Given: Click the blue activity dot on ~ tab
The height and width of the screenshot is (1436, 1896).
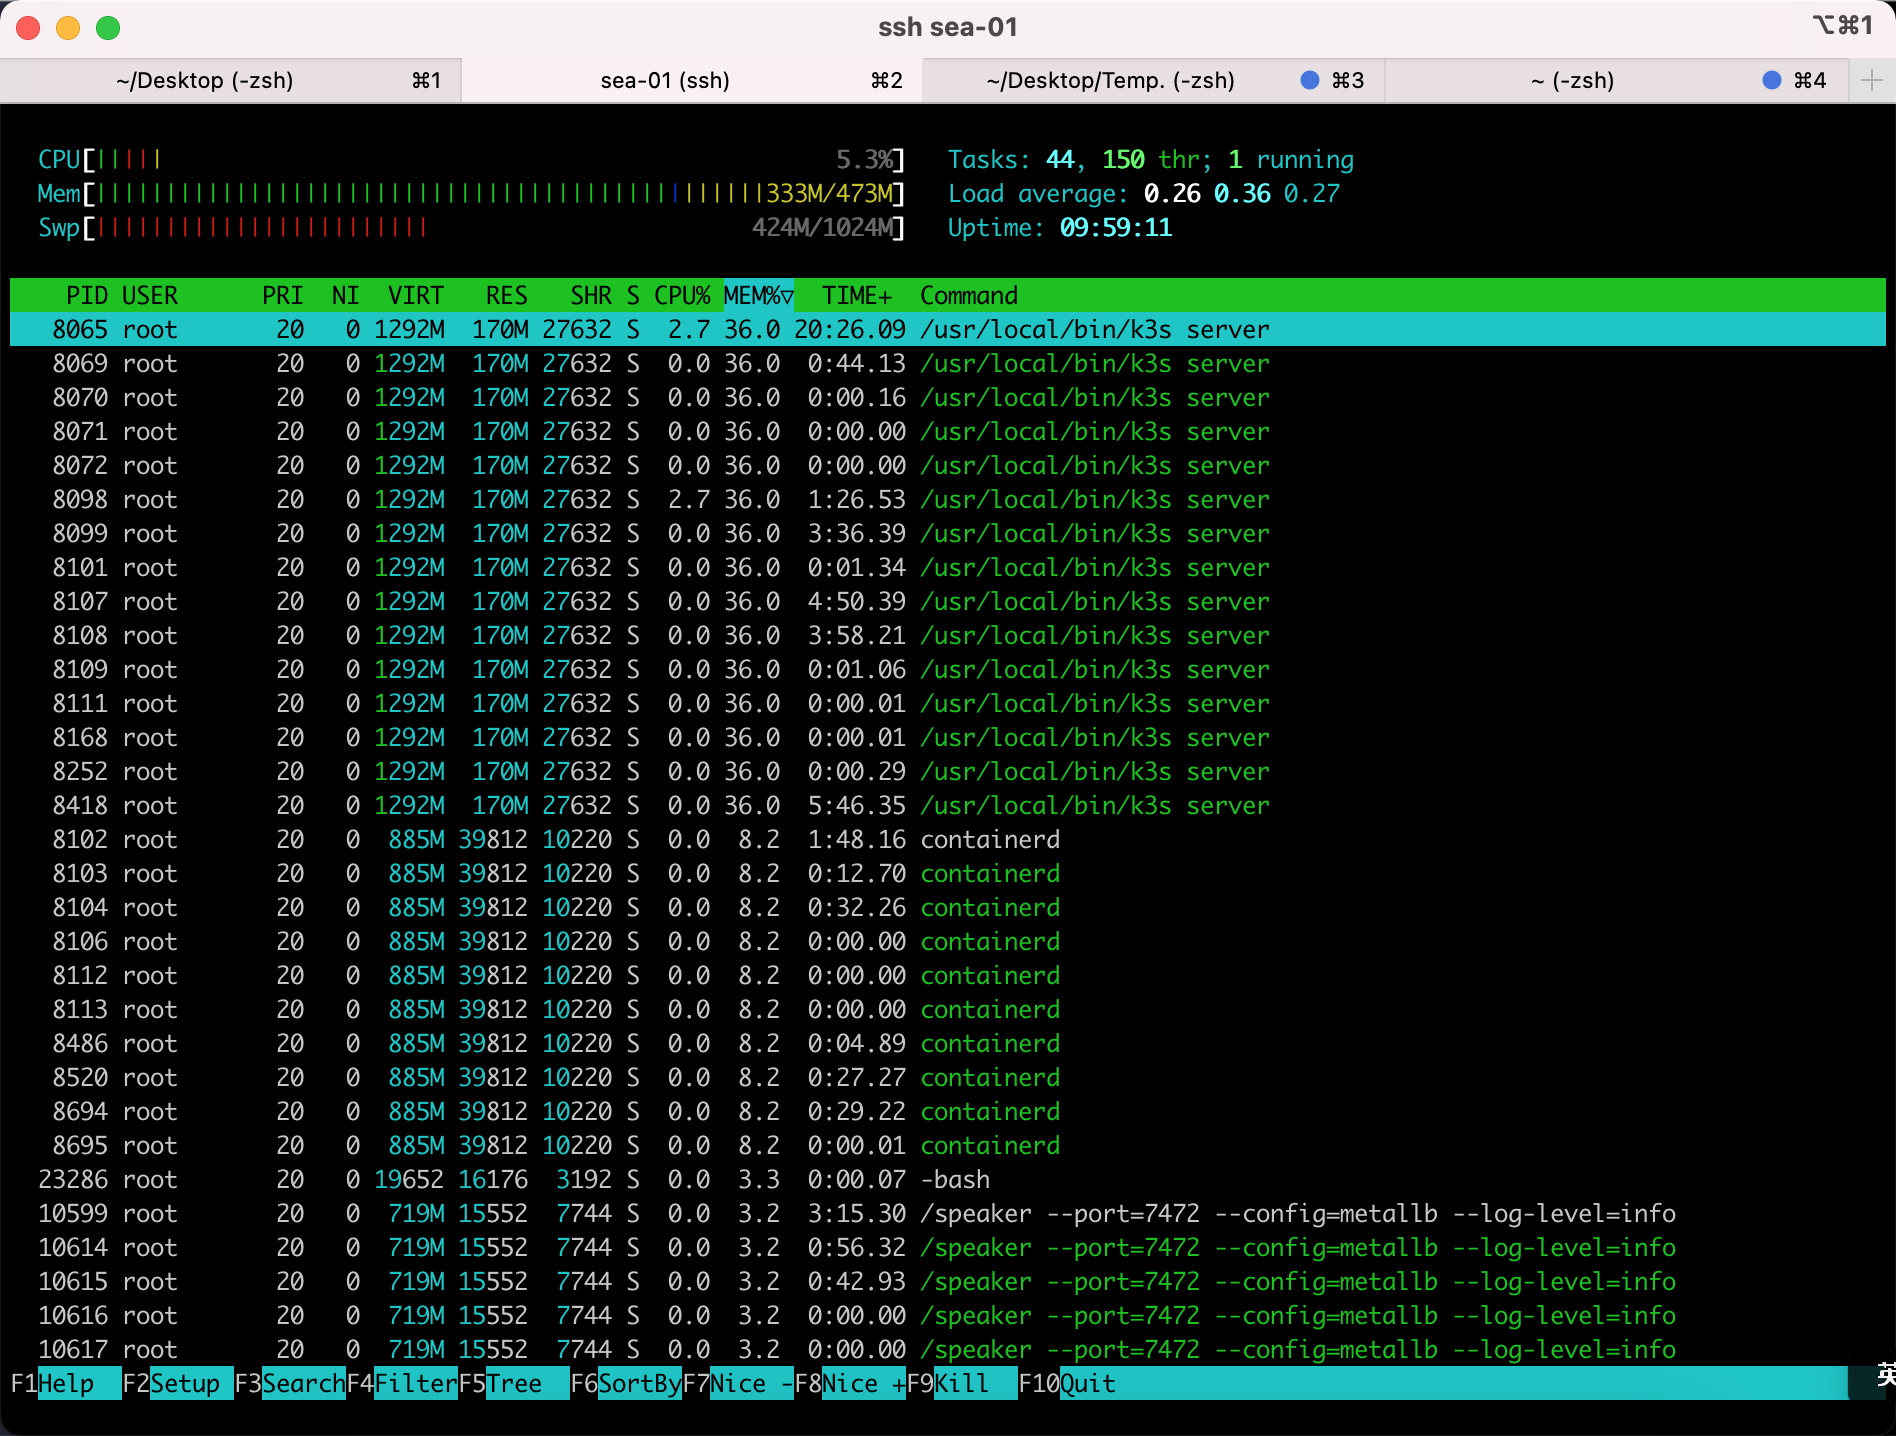Looking at the screenshot, I should pos(1771,80).
